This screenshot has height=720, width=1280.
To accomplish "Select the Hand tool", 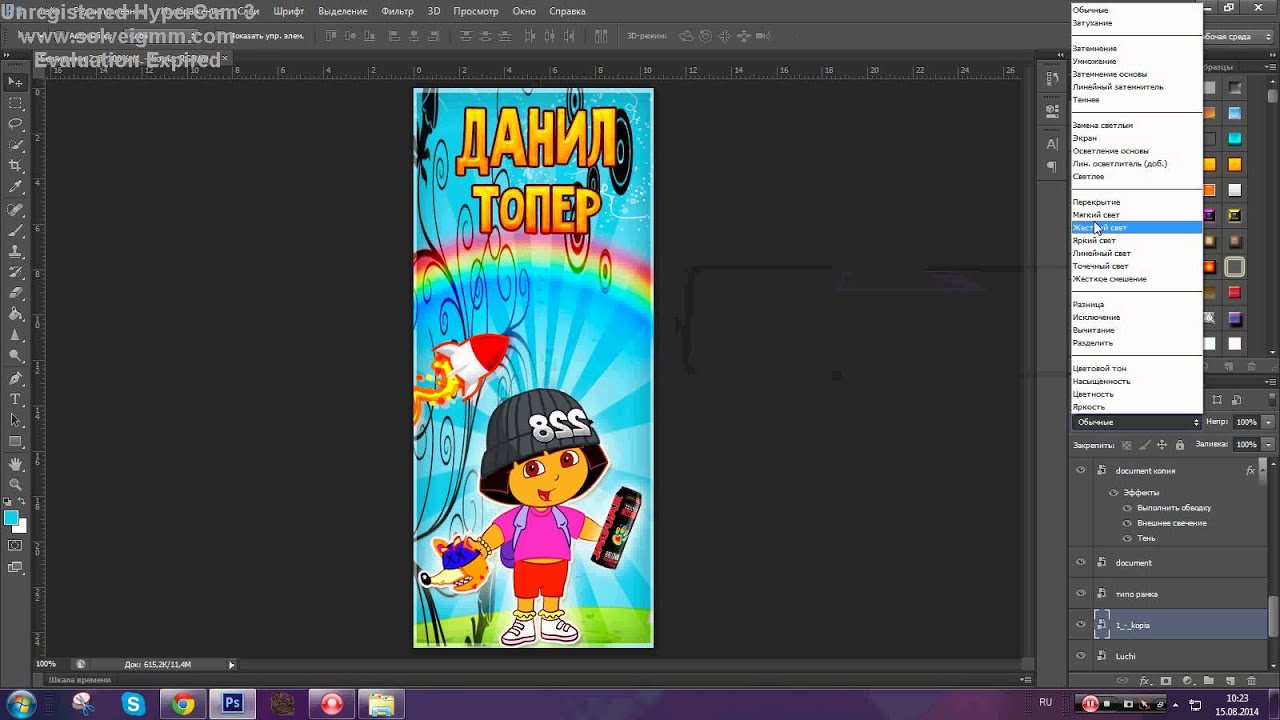I will point(15,465).
